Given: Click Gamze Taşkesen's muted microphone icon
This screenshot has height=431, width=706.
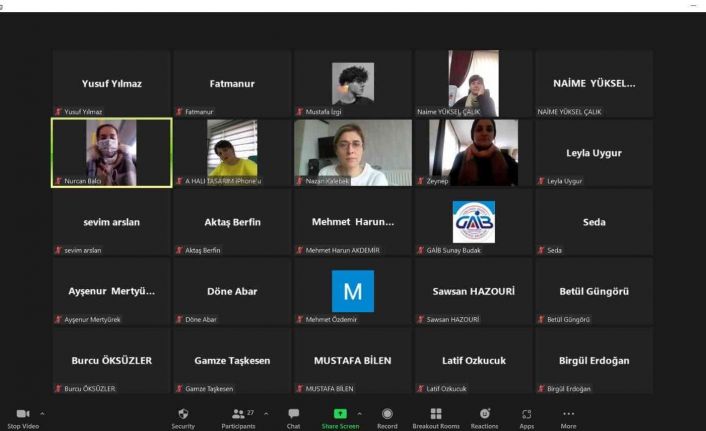Looking at the screenshot, I should pyautogui.click(x=179, y=388).
